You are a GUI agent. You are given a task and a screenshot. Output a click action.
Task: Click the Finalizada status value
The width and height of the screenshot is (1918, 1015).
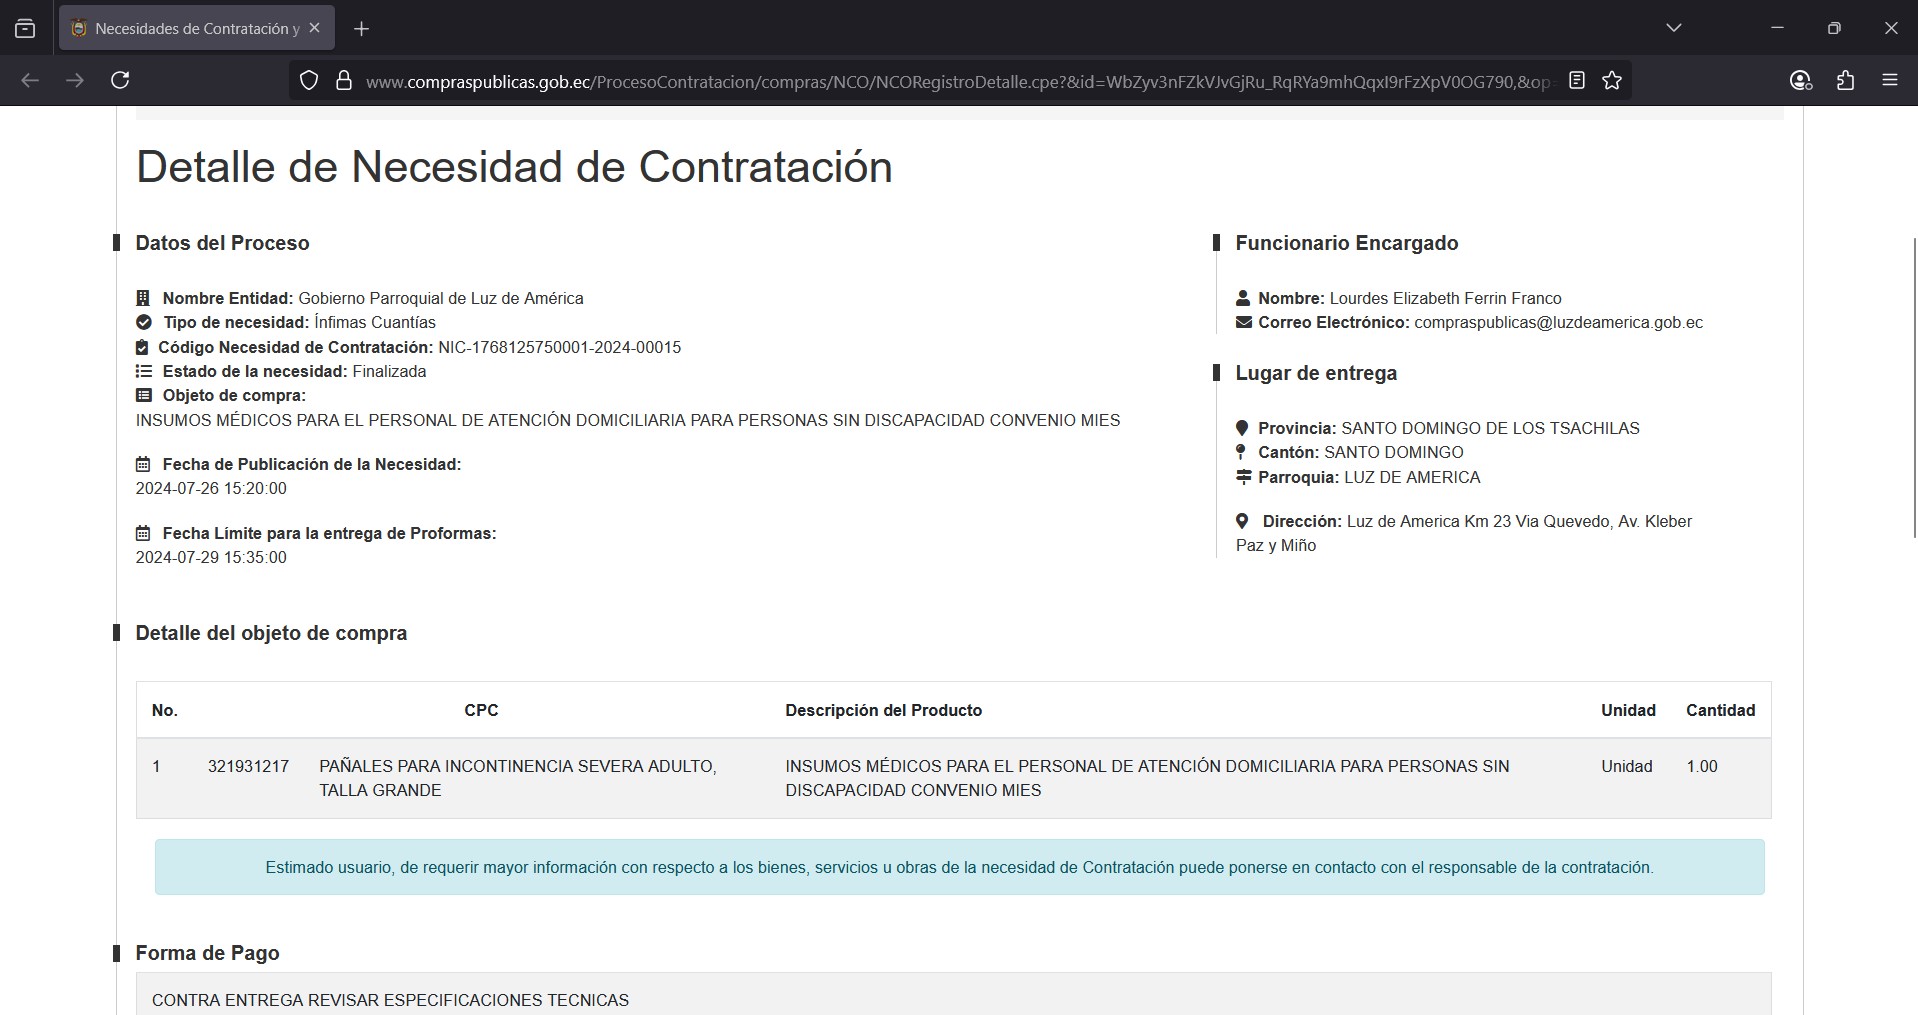(x=389, y=371)
